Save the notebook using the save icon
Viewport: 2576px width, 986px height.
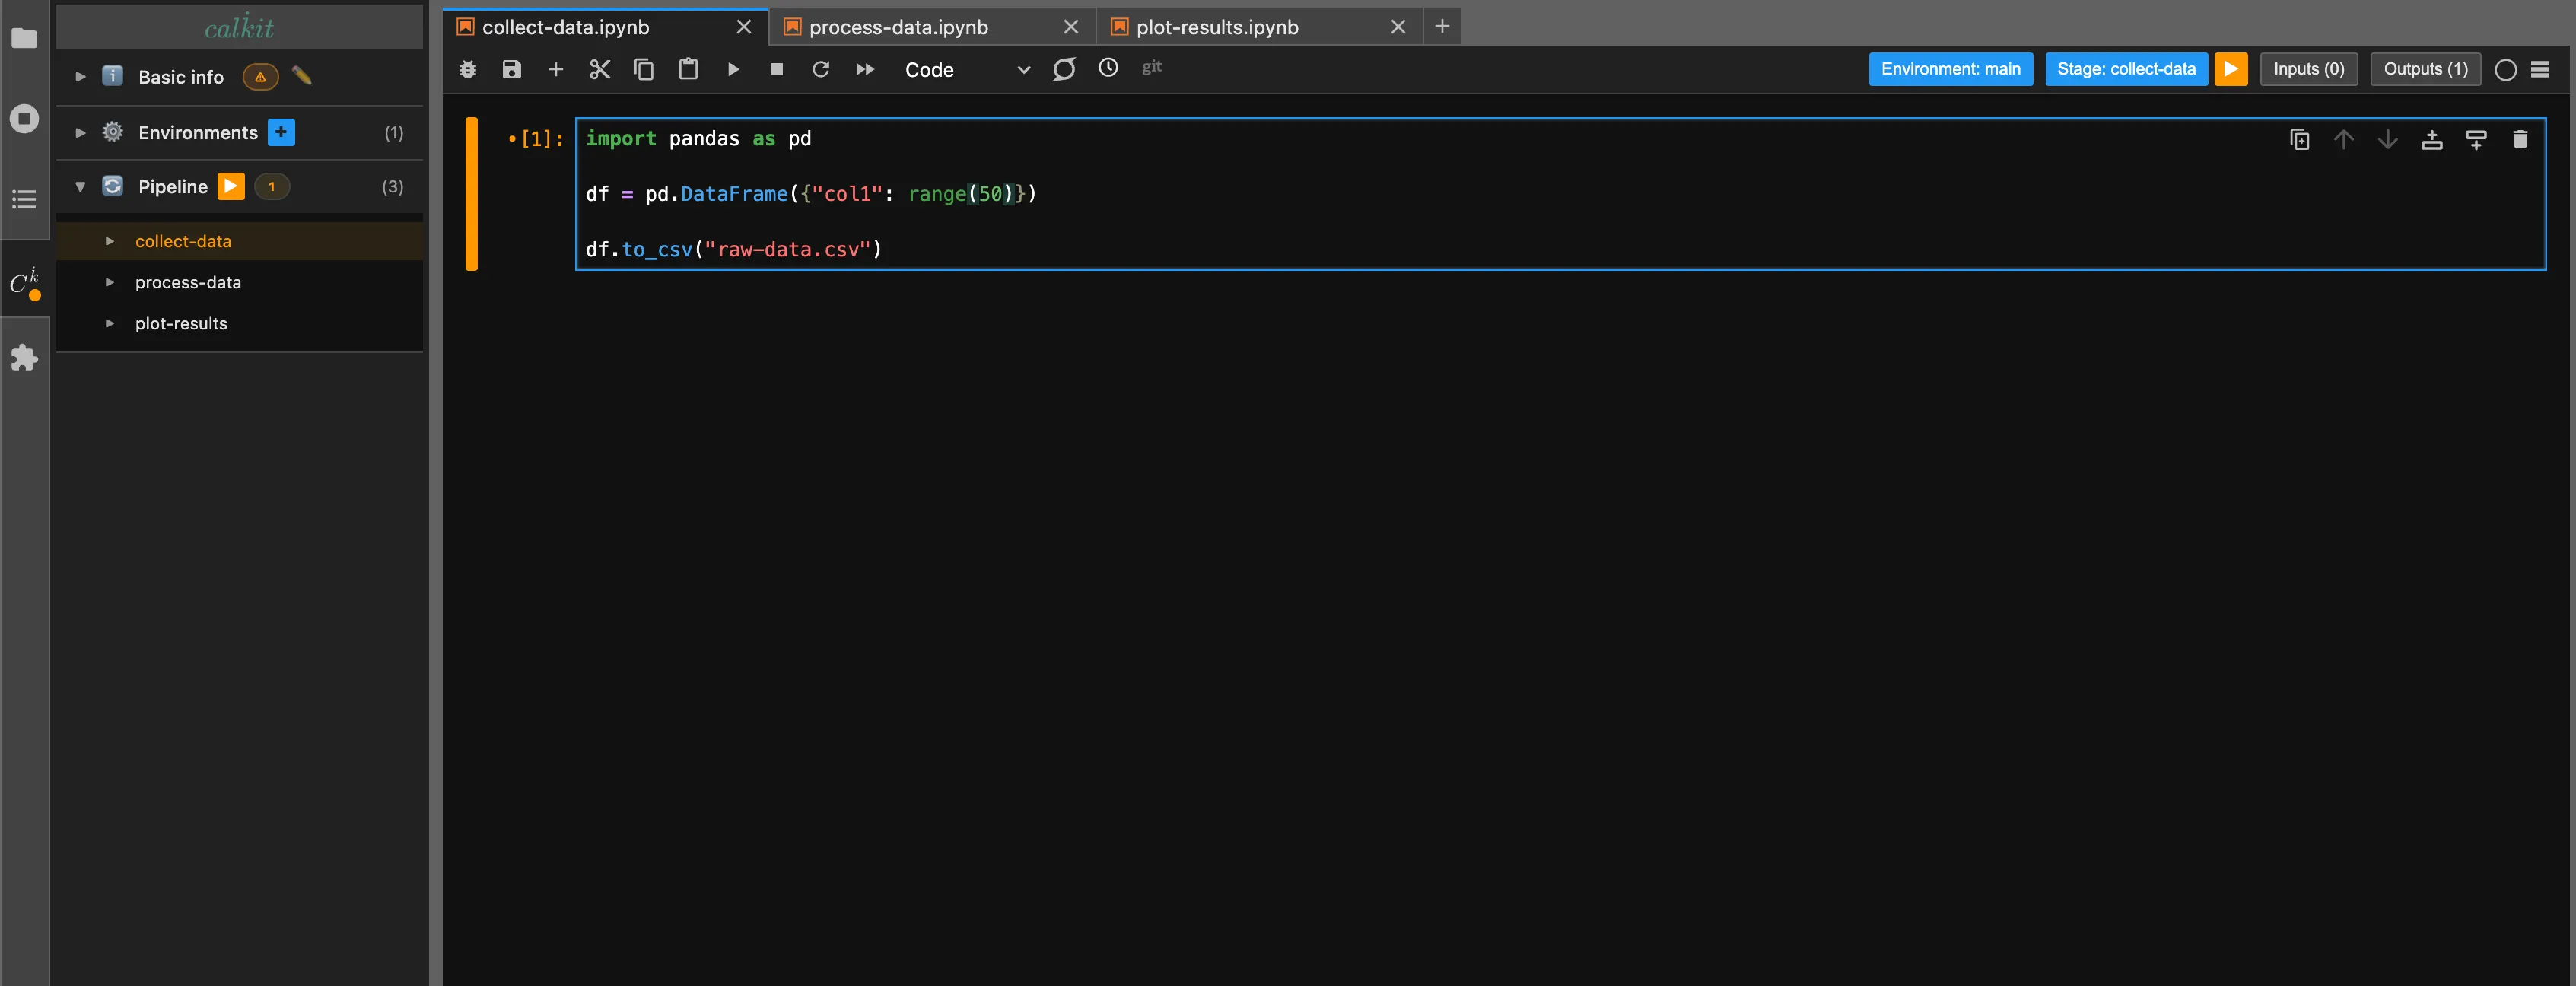[x=511, y=69]
